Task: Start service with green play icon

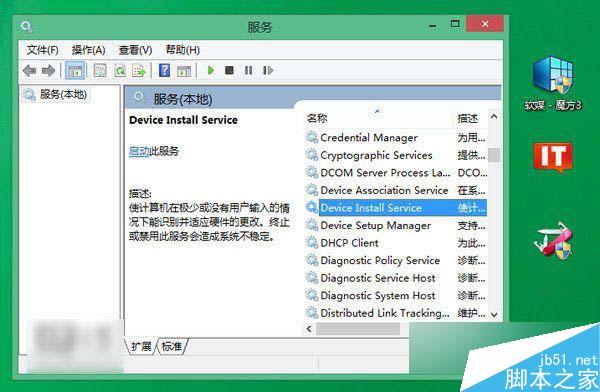Action: coord(210,70)
